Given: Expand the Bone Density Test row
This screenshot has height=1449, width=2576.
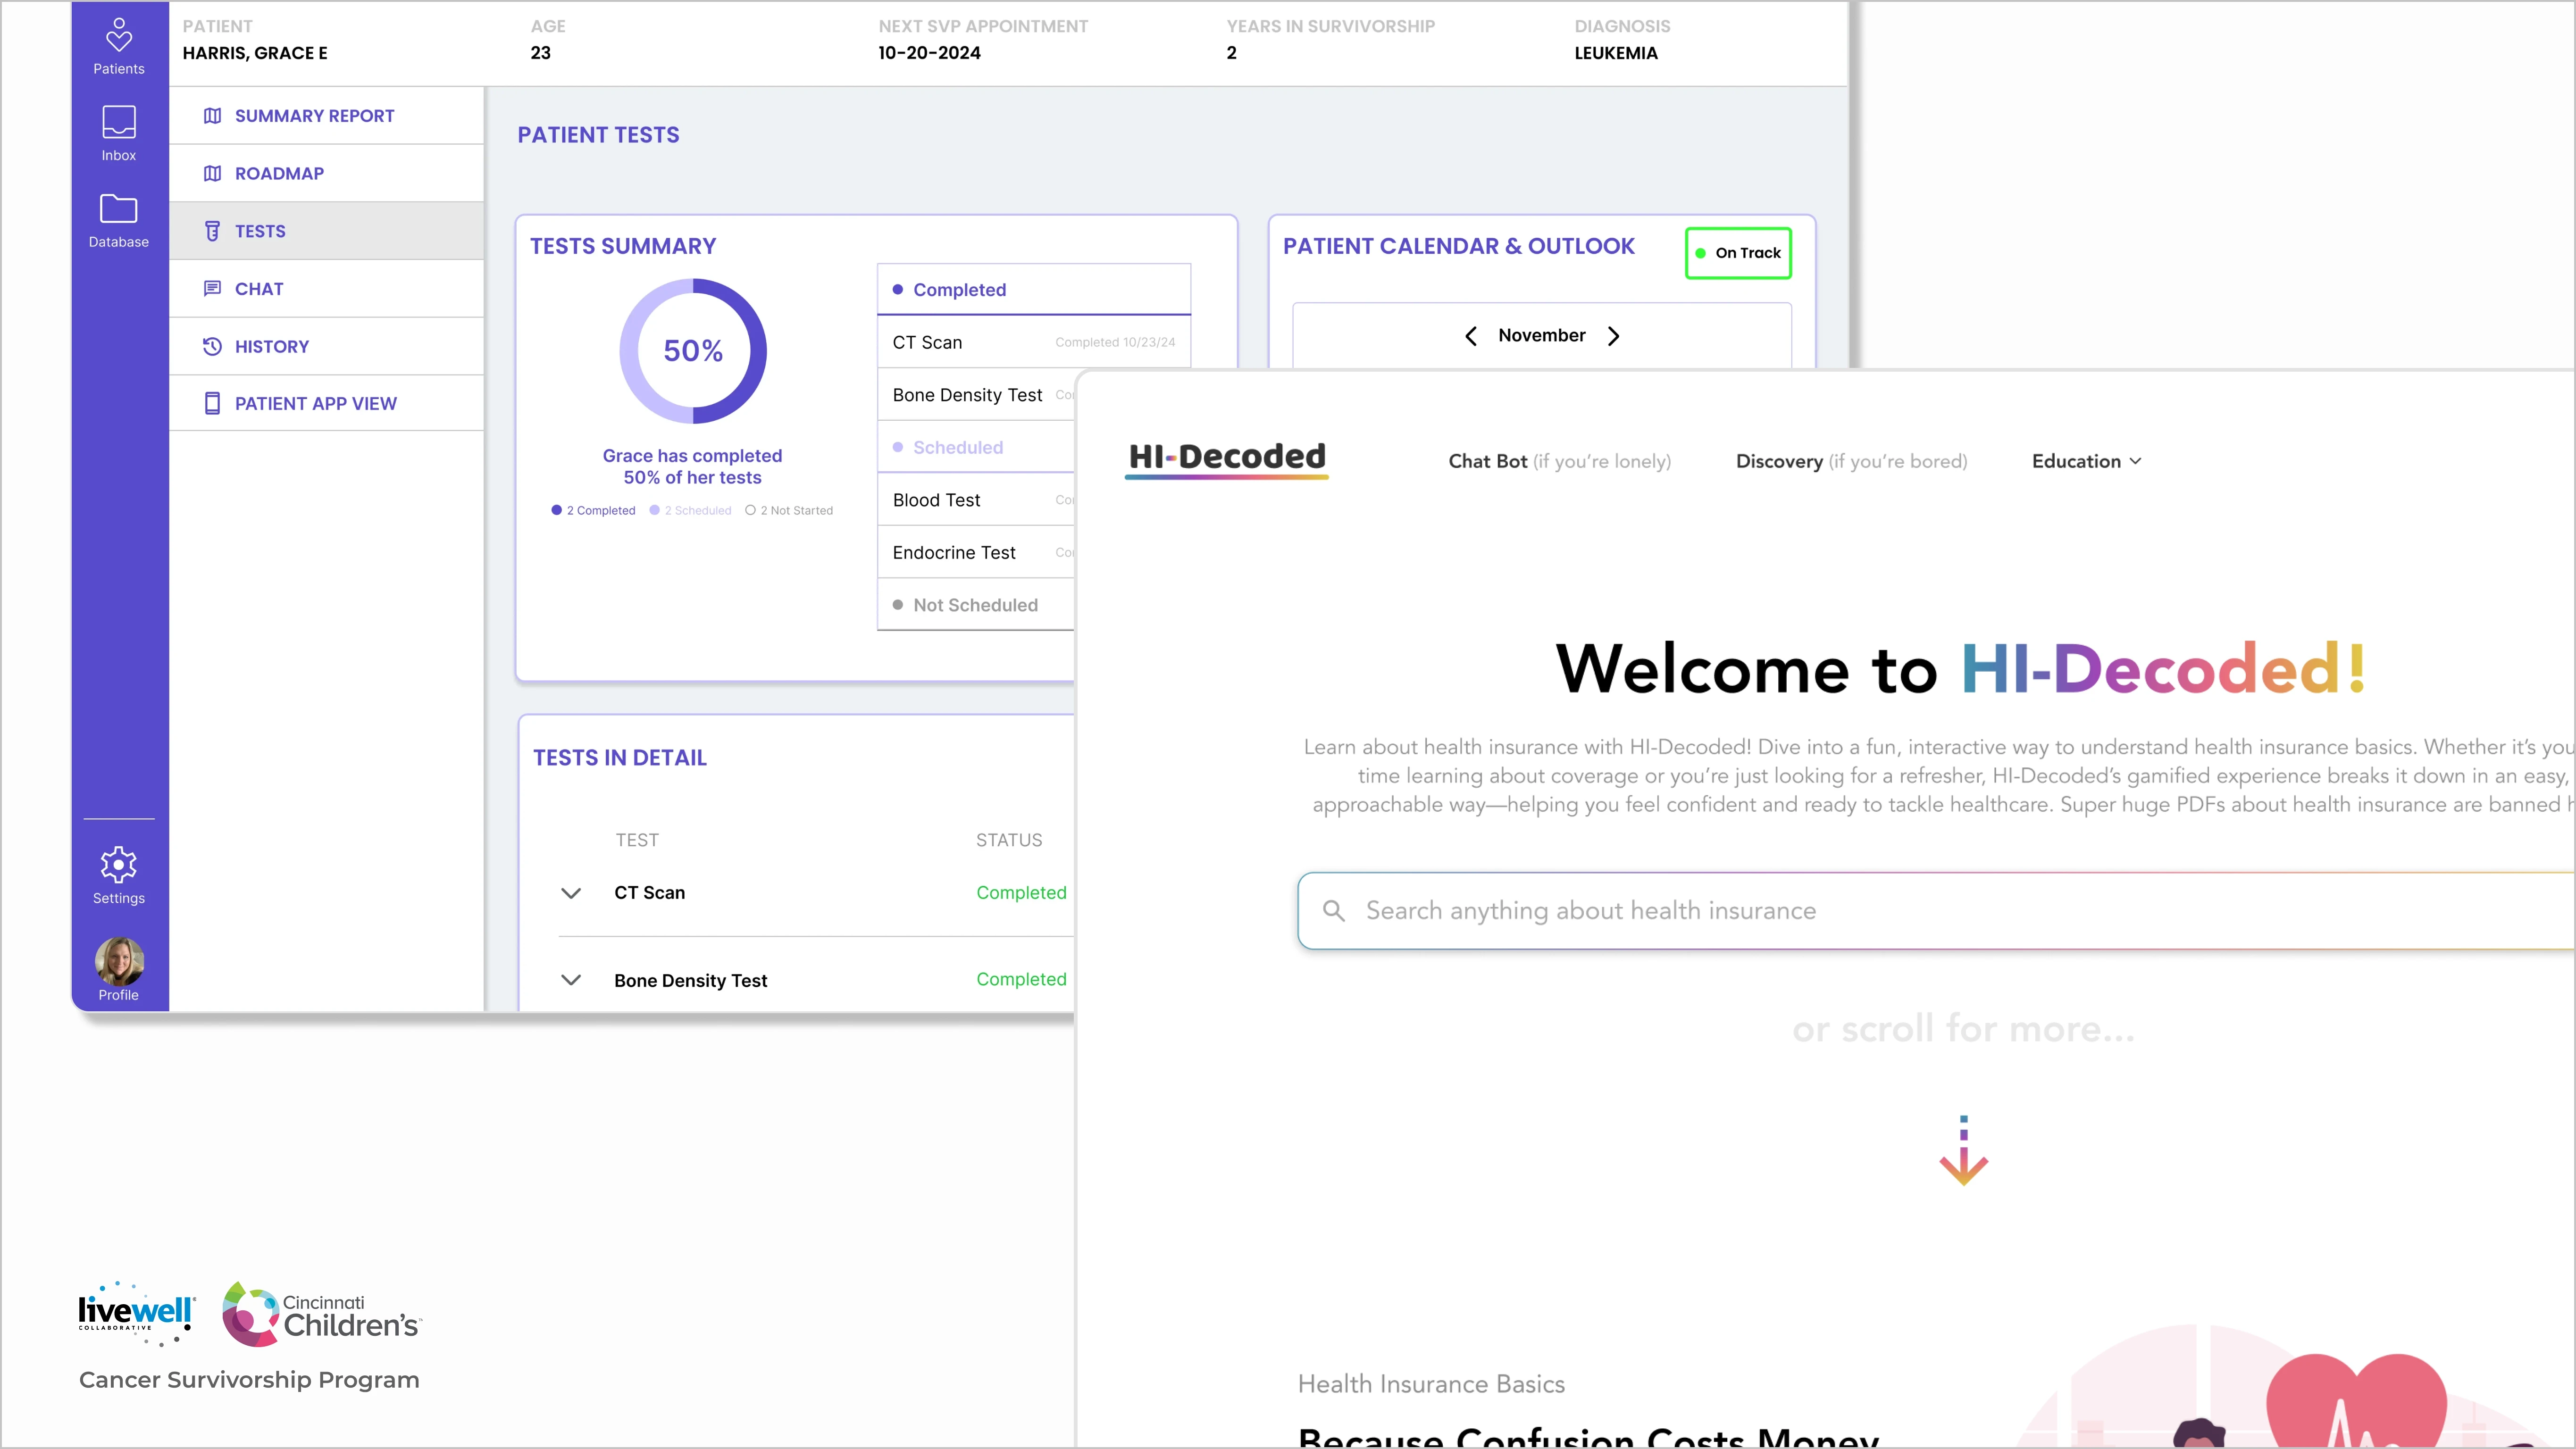Looking at the screenshot, I should 571,980.
